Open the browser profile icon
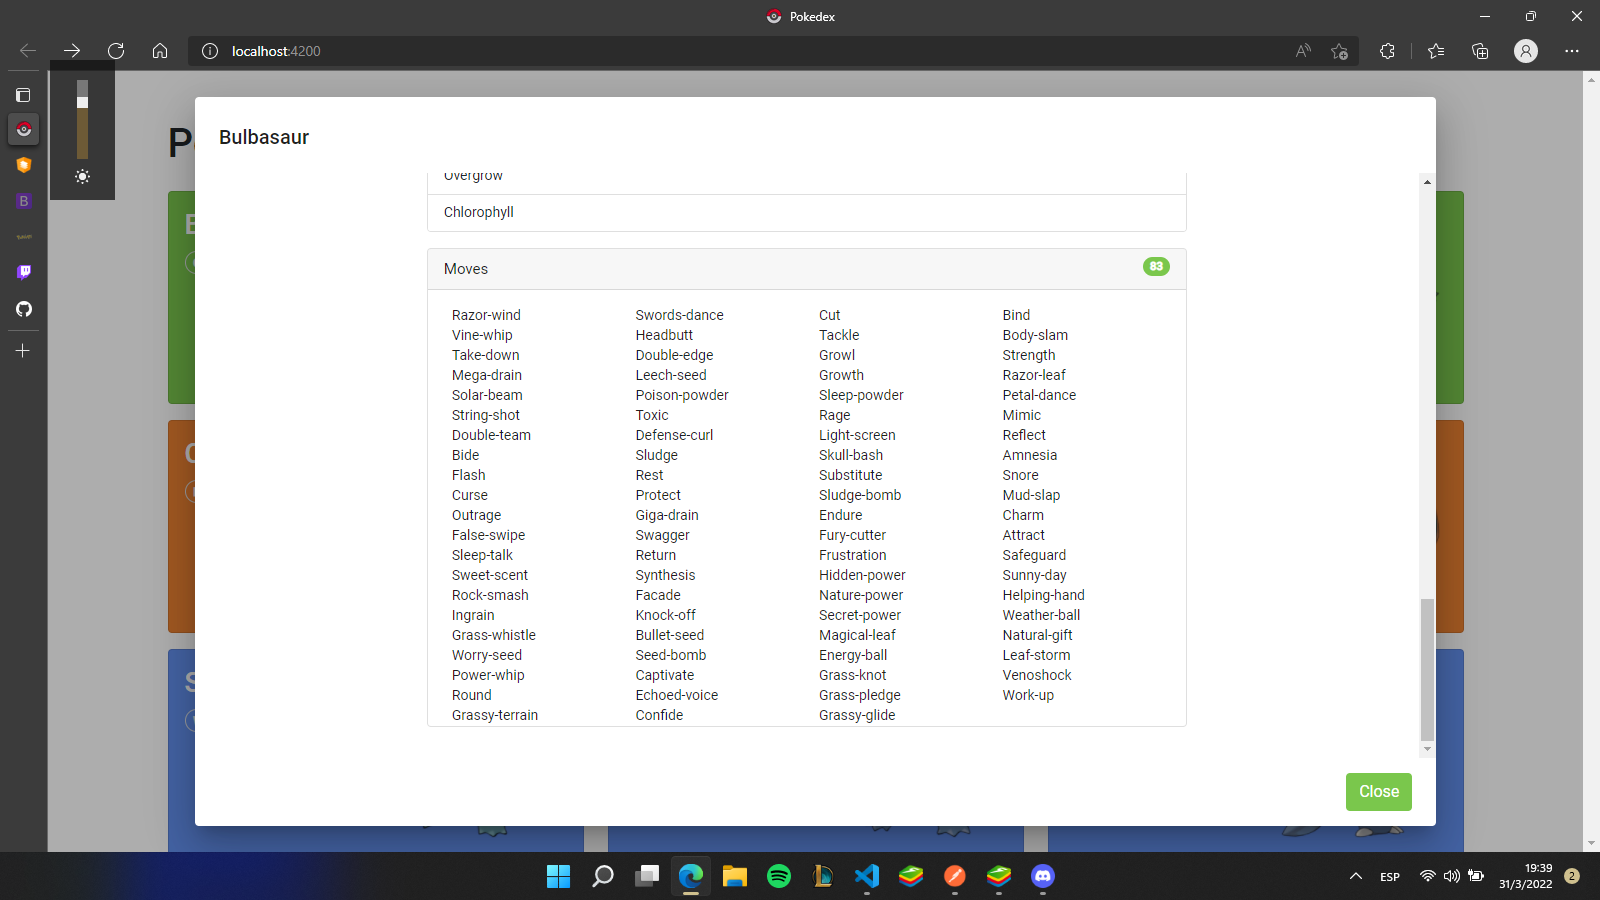The image size is (1600, 900). 1526,51
